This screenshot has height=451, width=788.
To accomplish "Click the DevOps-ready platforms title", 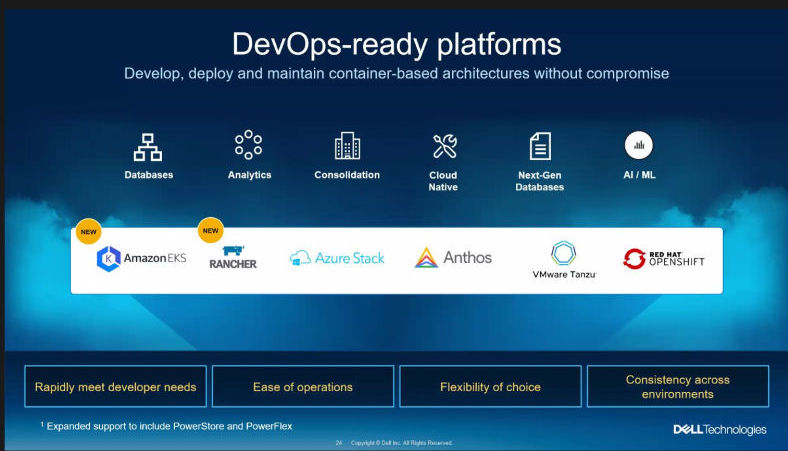I will (397, 44).
